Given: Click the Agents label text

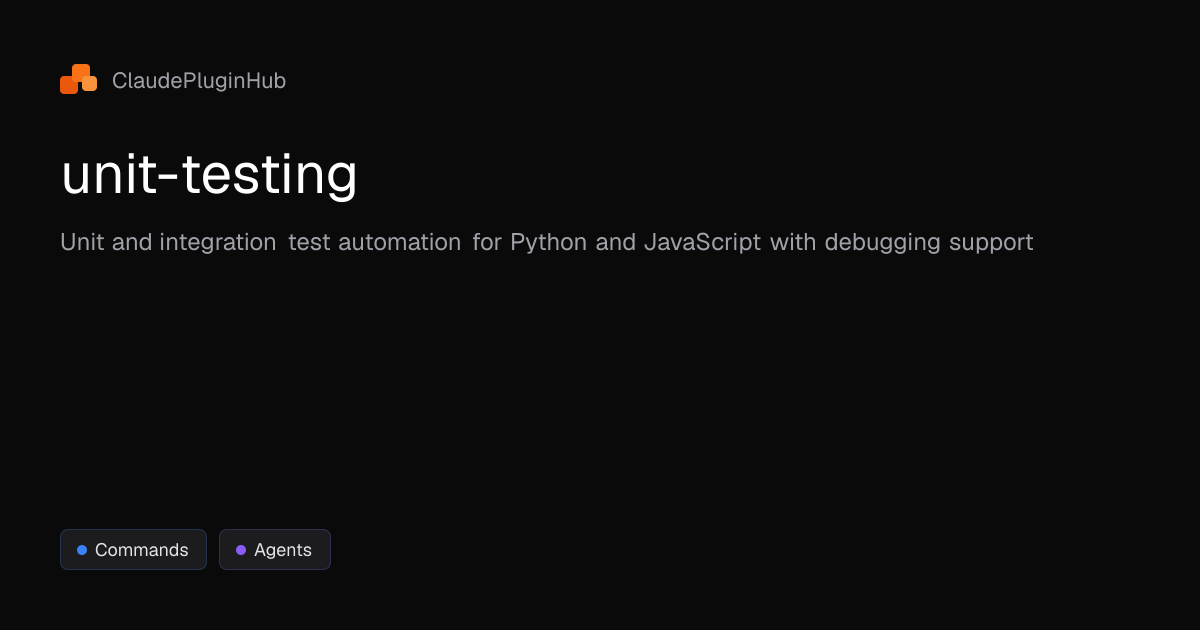Looking at the screenshot, I should point(283,550).
